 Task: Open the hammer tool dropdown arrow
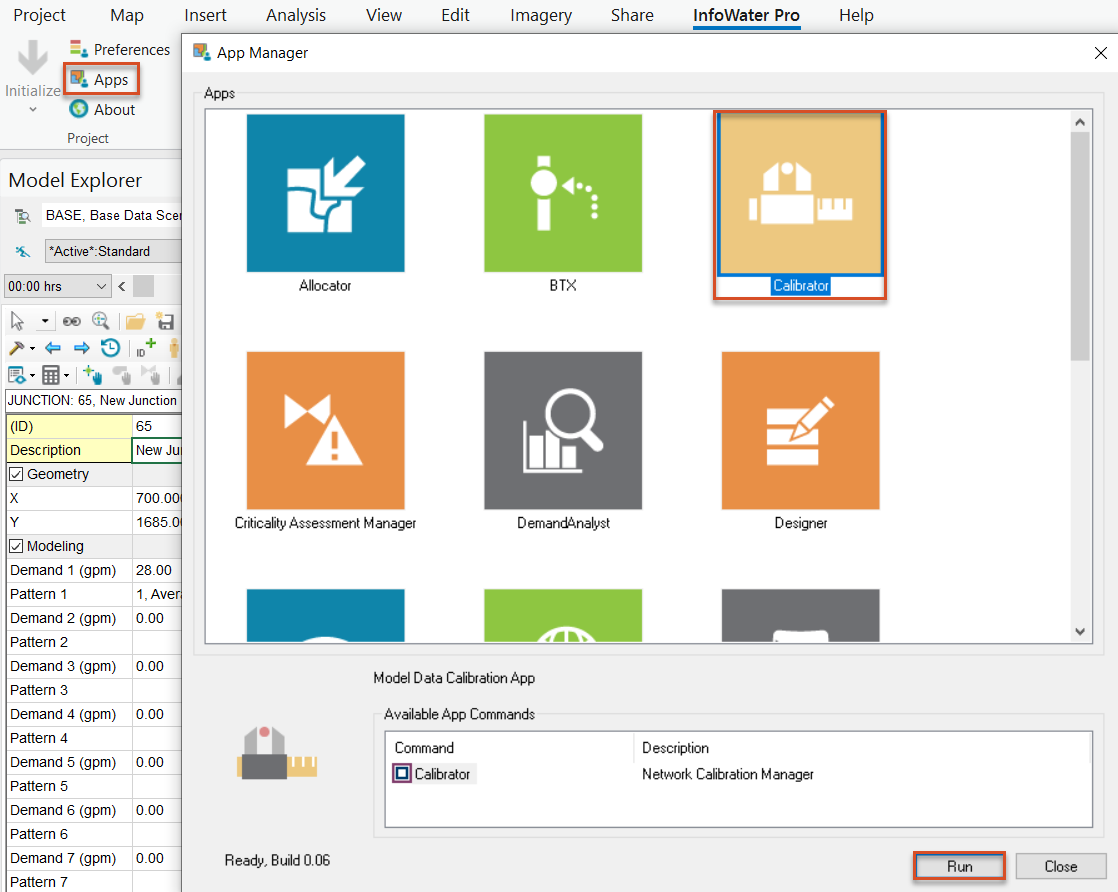tap(32, 349)
